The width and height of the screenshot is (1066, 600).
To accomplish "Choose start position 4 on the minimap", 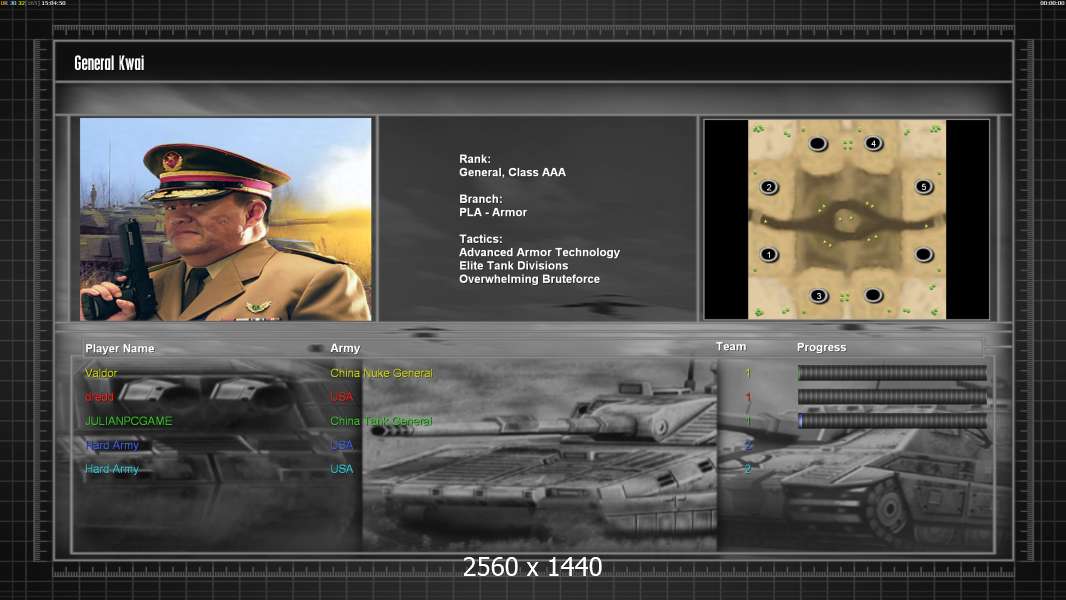I will 874,143.
